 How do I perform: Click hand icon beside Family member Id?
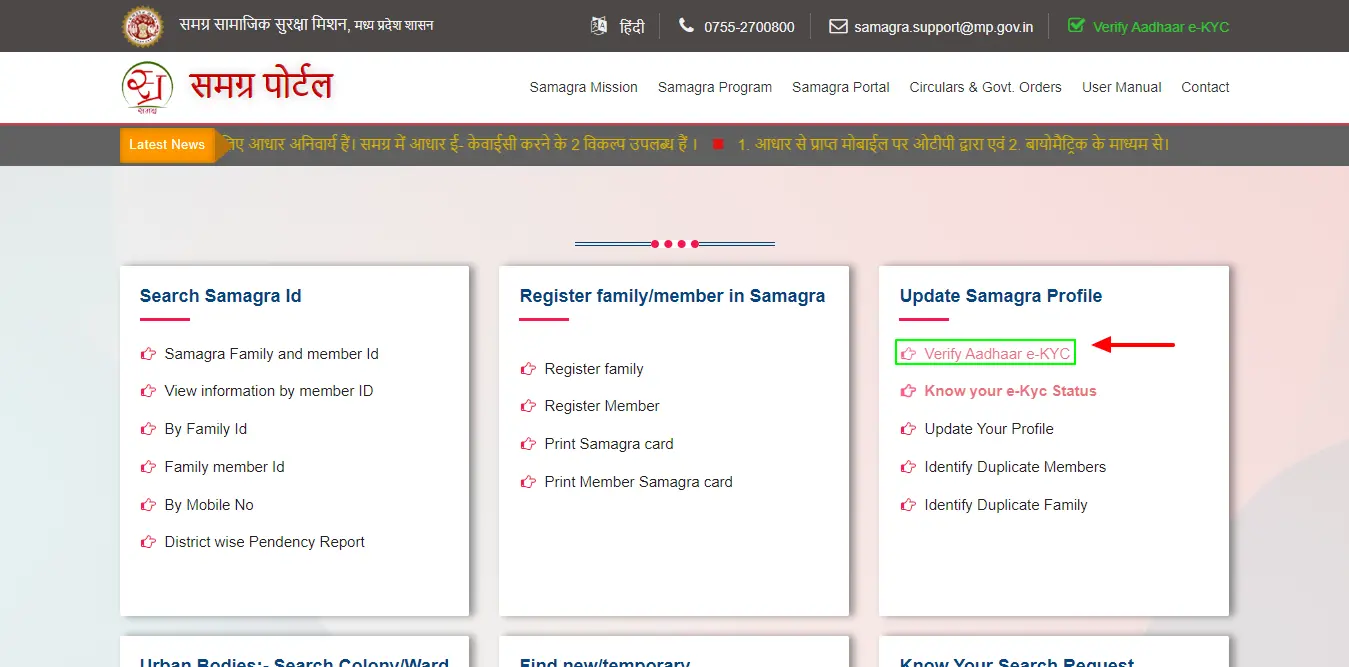tap(148, 467)
